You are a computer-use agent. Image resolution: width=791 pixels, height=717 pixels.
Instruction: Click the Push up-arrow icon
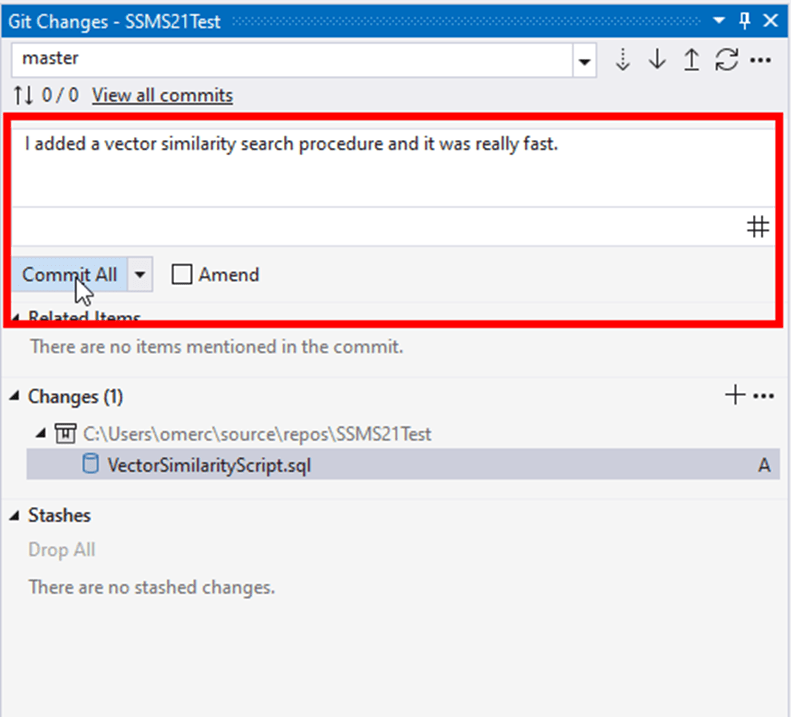[x=691, y=60]
